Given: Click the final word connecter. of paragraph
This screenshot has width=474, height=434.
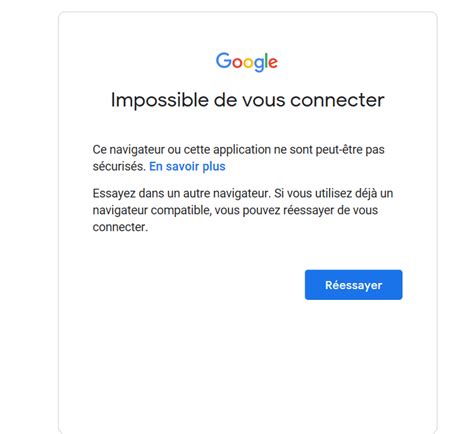Looking at the screenshot, I should tap(120, 227).
